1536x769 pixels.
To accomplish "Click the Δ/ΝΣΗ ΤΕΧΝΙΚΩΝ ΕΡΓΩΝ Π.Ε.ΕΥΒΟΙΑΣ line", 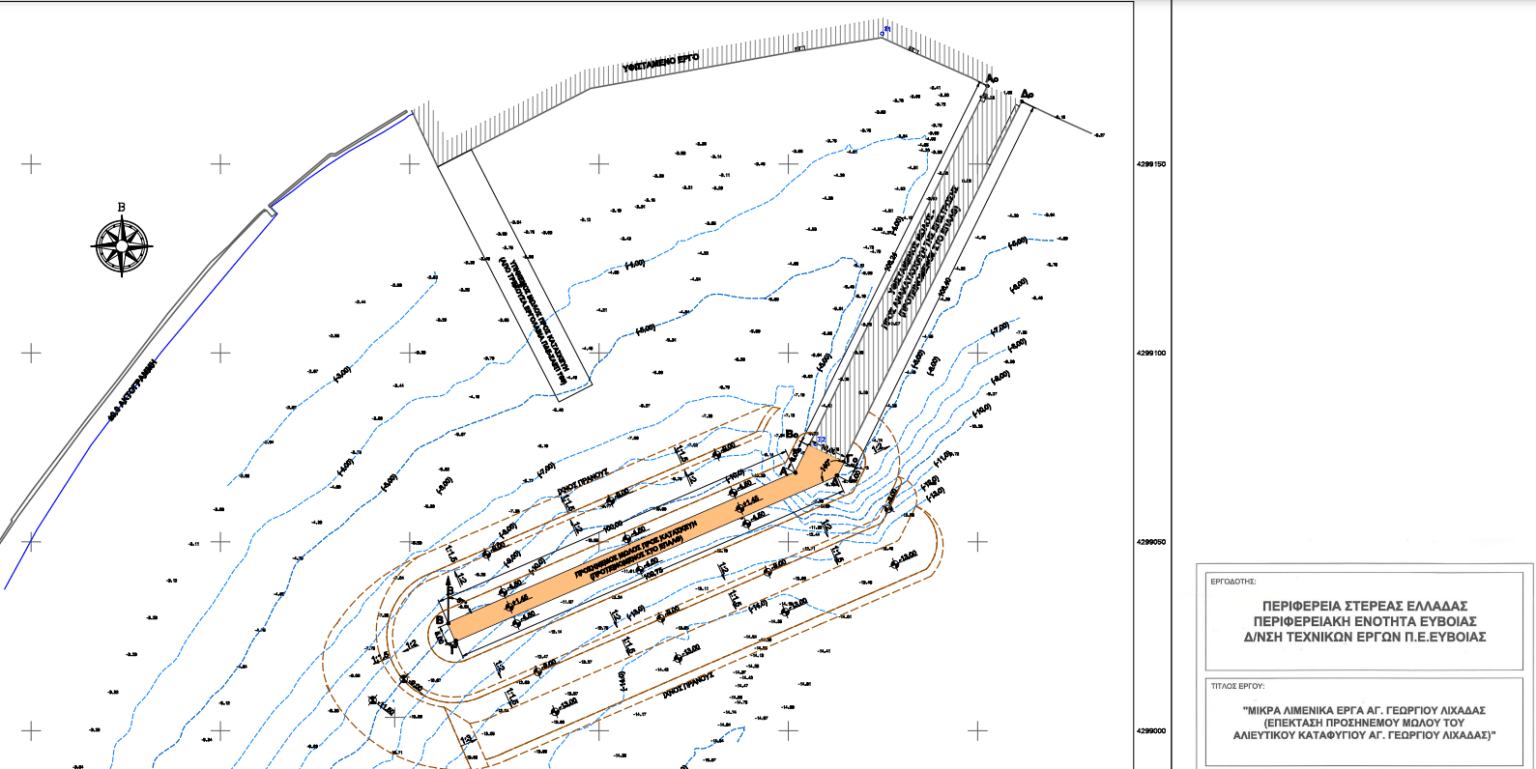I will point(1363,636).
